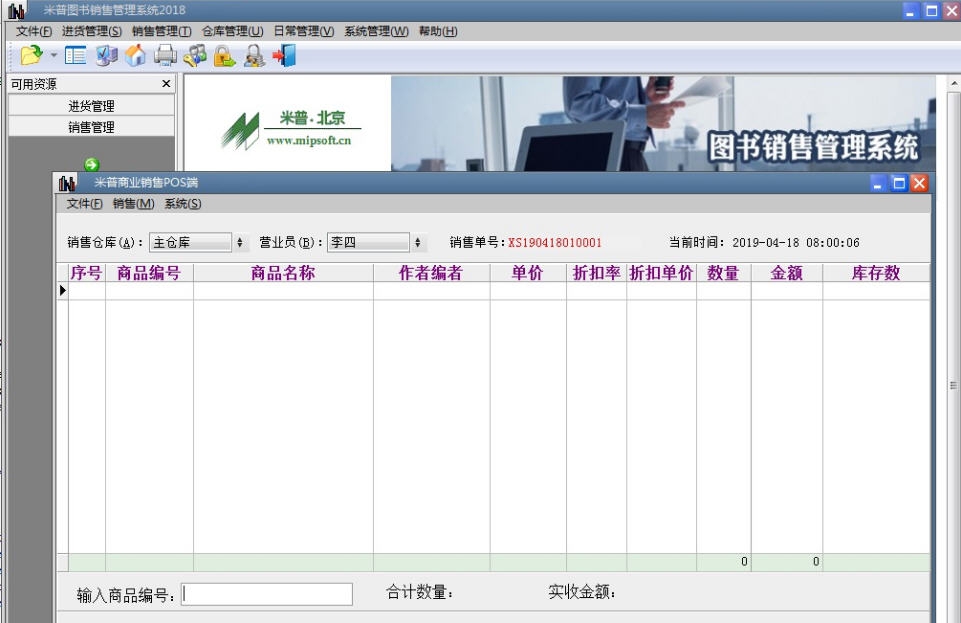The height and width of the screenshot is (623, 961).
Task: Close the 可用资源 panel with its X
Action: pos(164,83)
